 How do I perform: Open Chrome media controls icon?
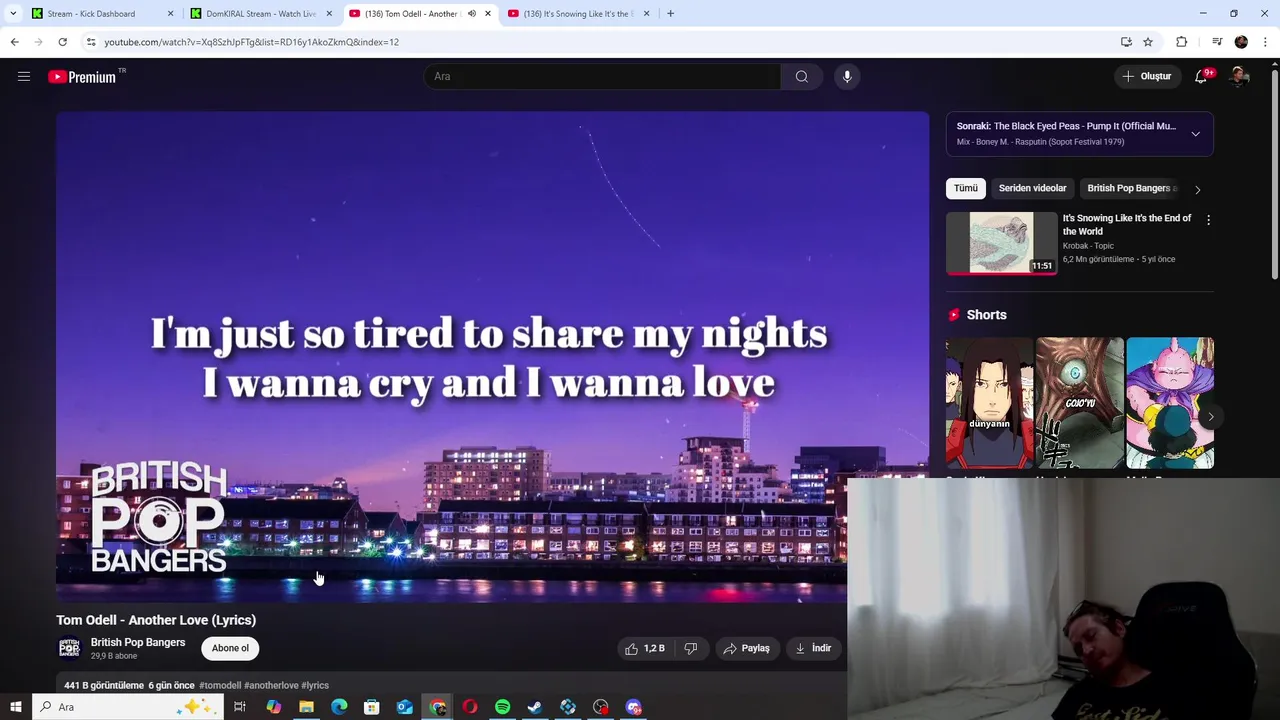tap(1217, 42)
